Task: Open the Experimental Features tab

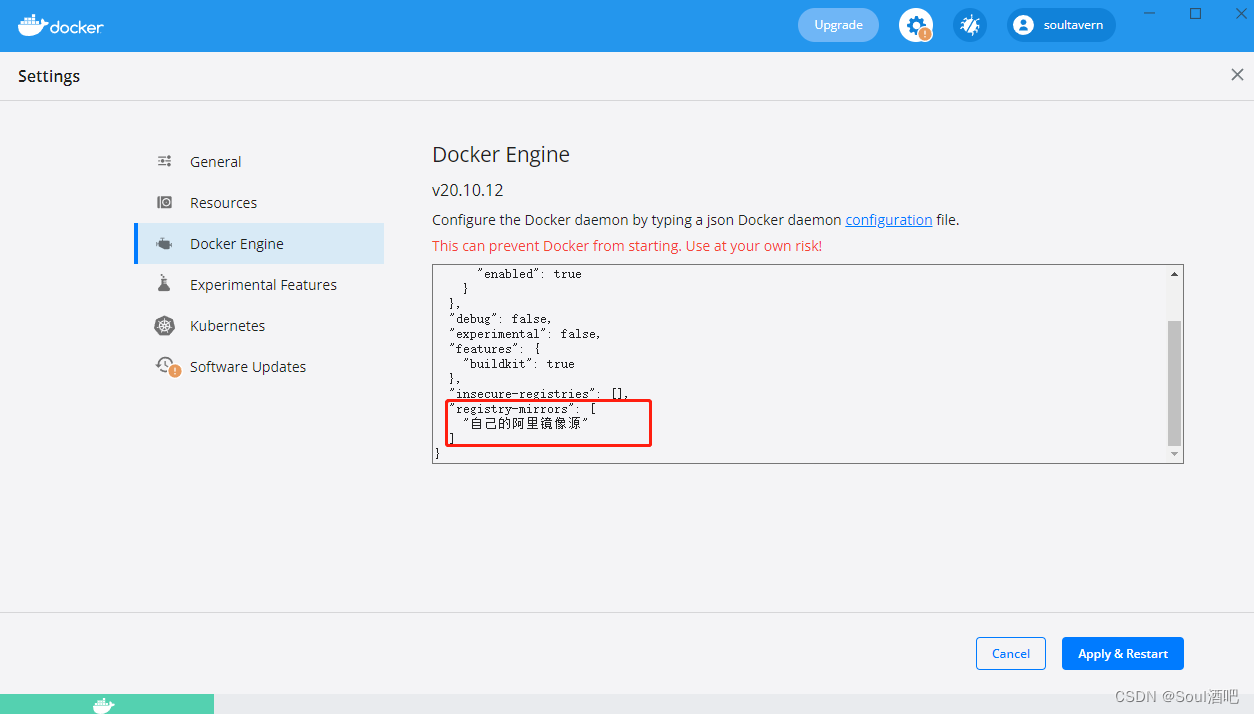Action: point(259,284)
